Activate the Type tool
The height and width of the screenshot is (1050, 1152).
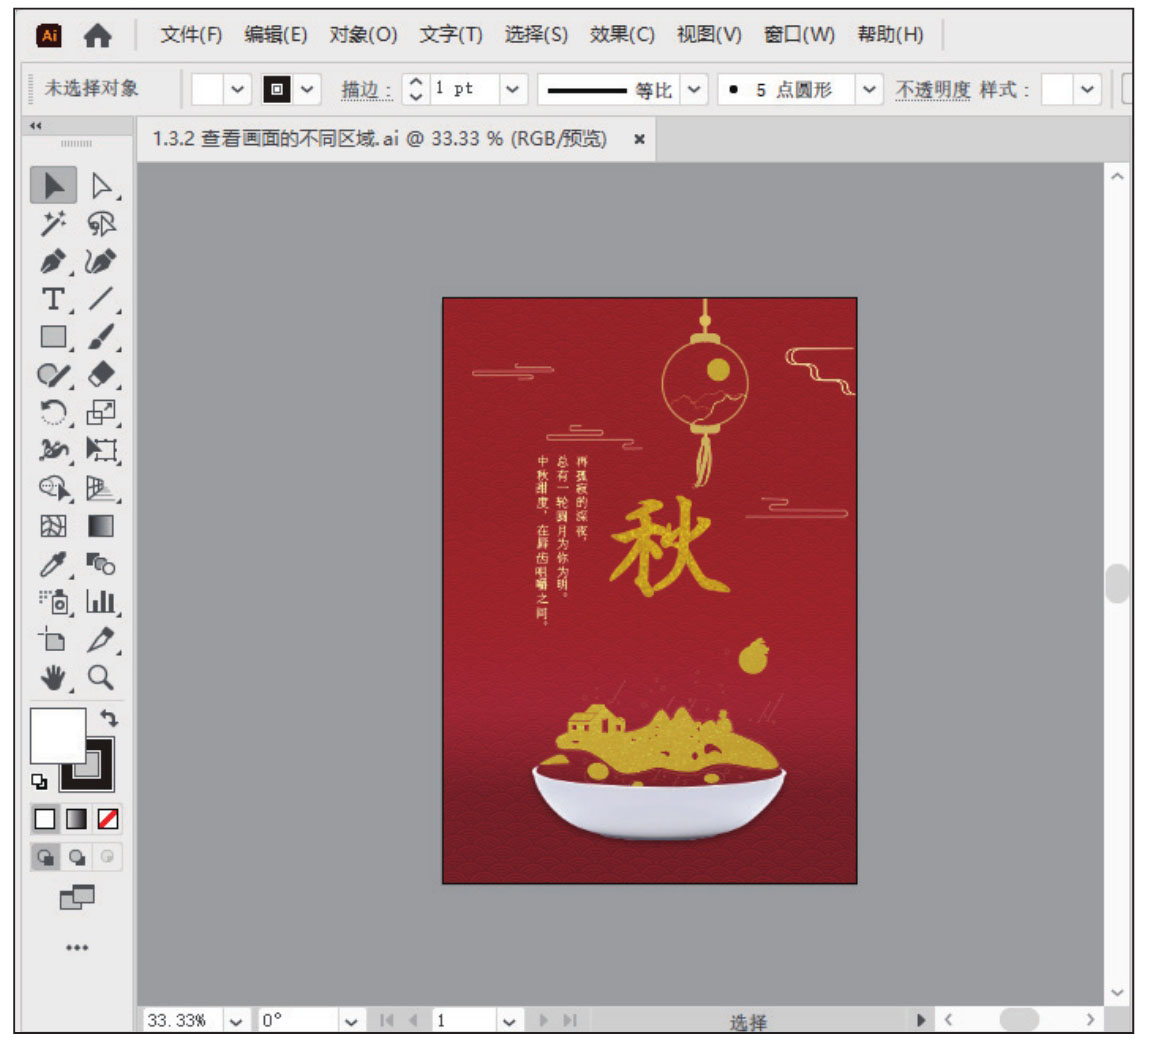click(x=53, y=299)
